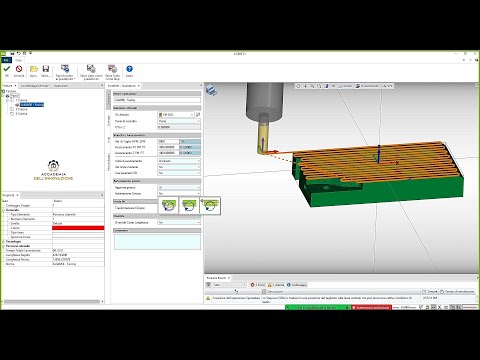
Task: Open a file with the Apri folder icon
Action: [x=34, y=69]
